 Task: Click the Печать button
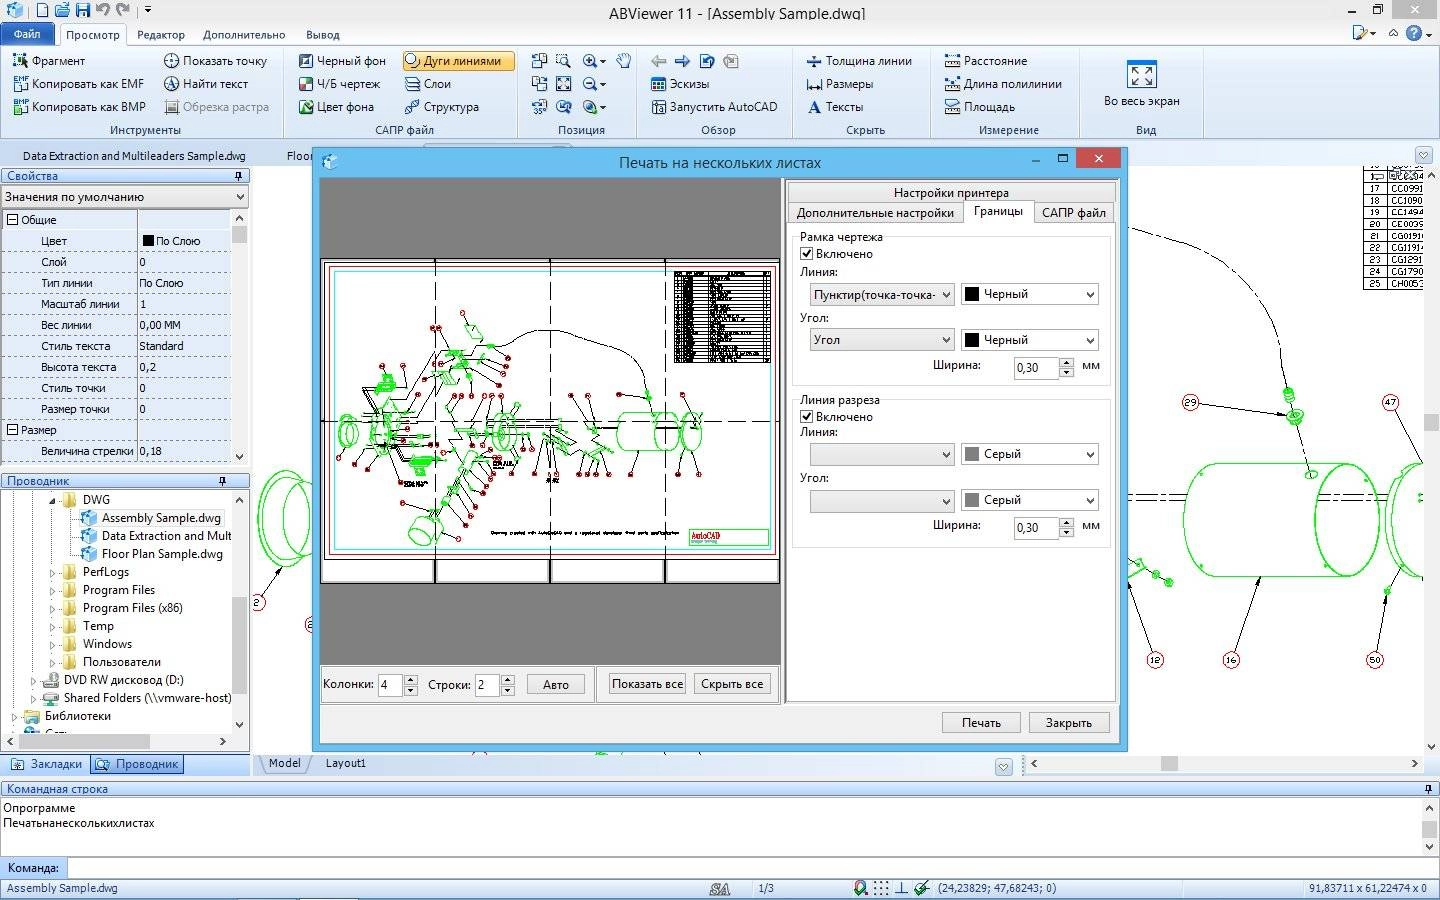click(981, 723)
